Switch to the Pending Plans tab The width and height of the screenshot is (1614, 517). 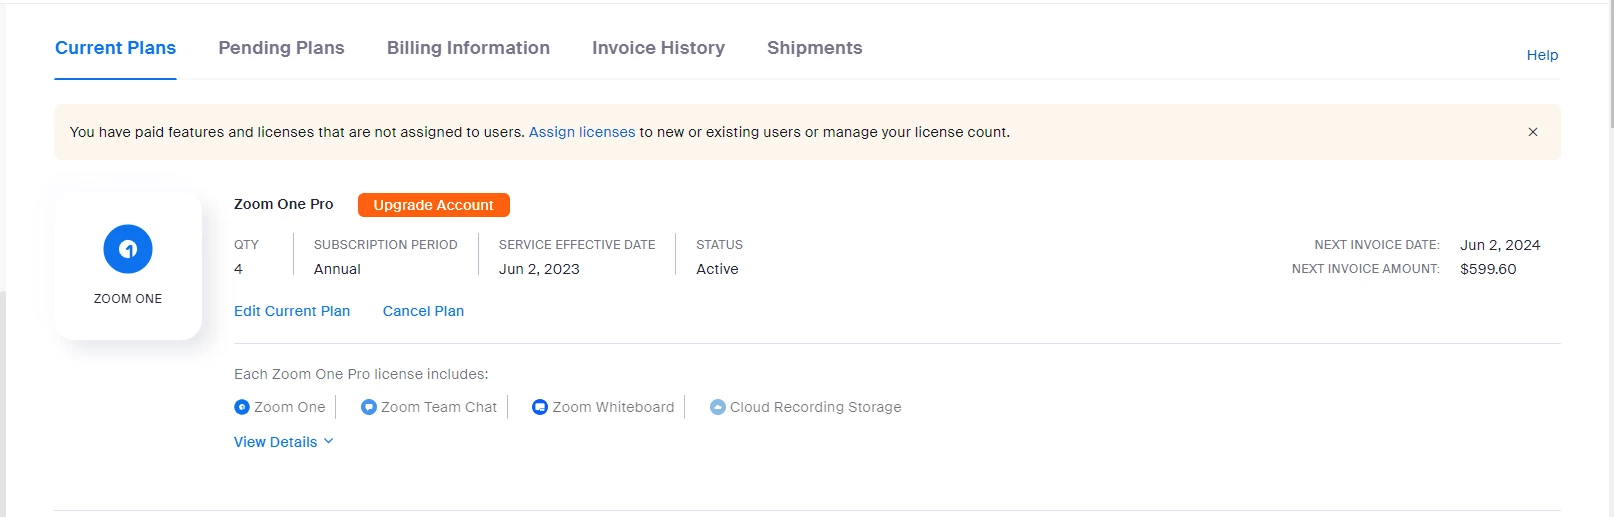(x=281, y=48)
